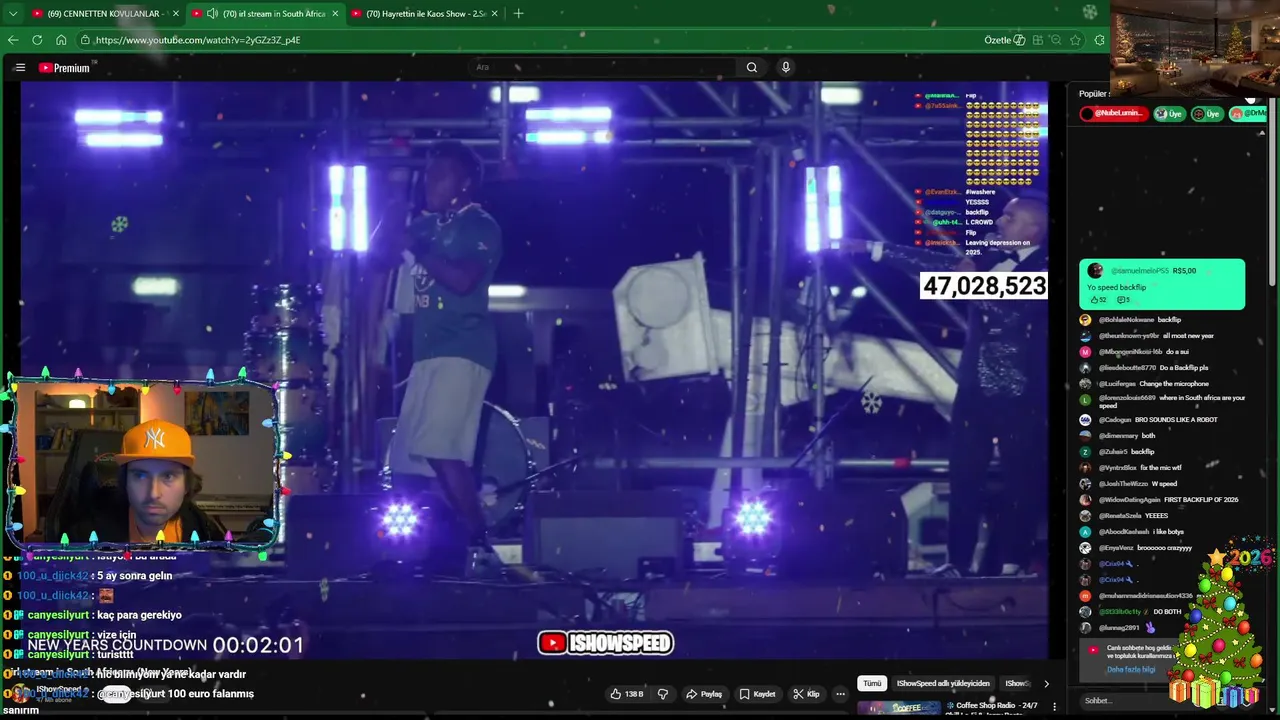This screenshot has height=720, width=1280.
Task: Focus the YouTube Ara search box
Action: click(602, 67)
